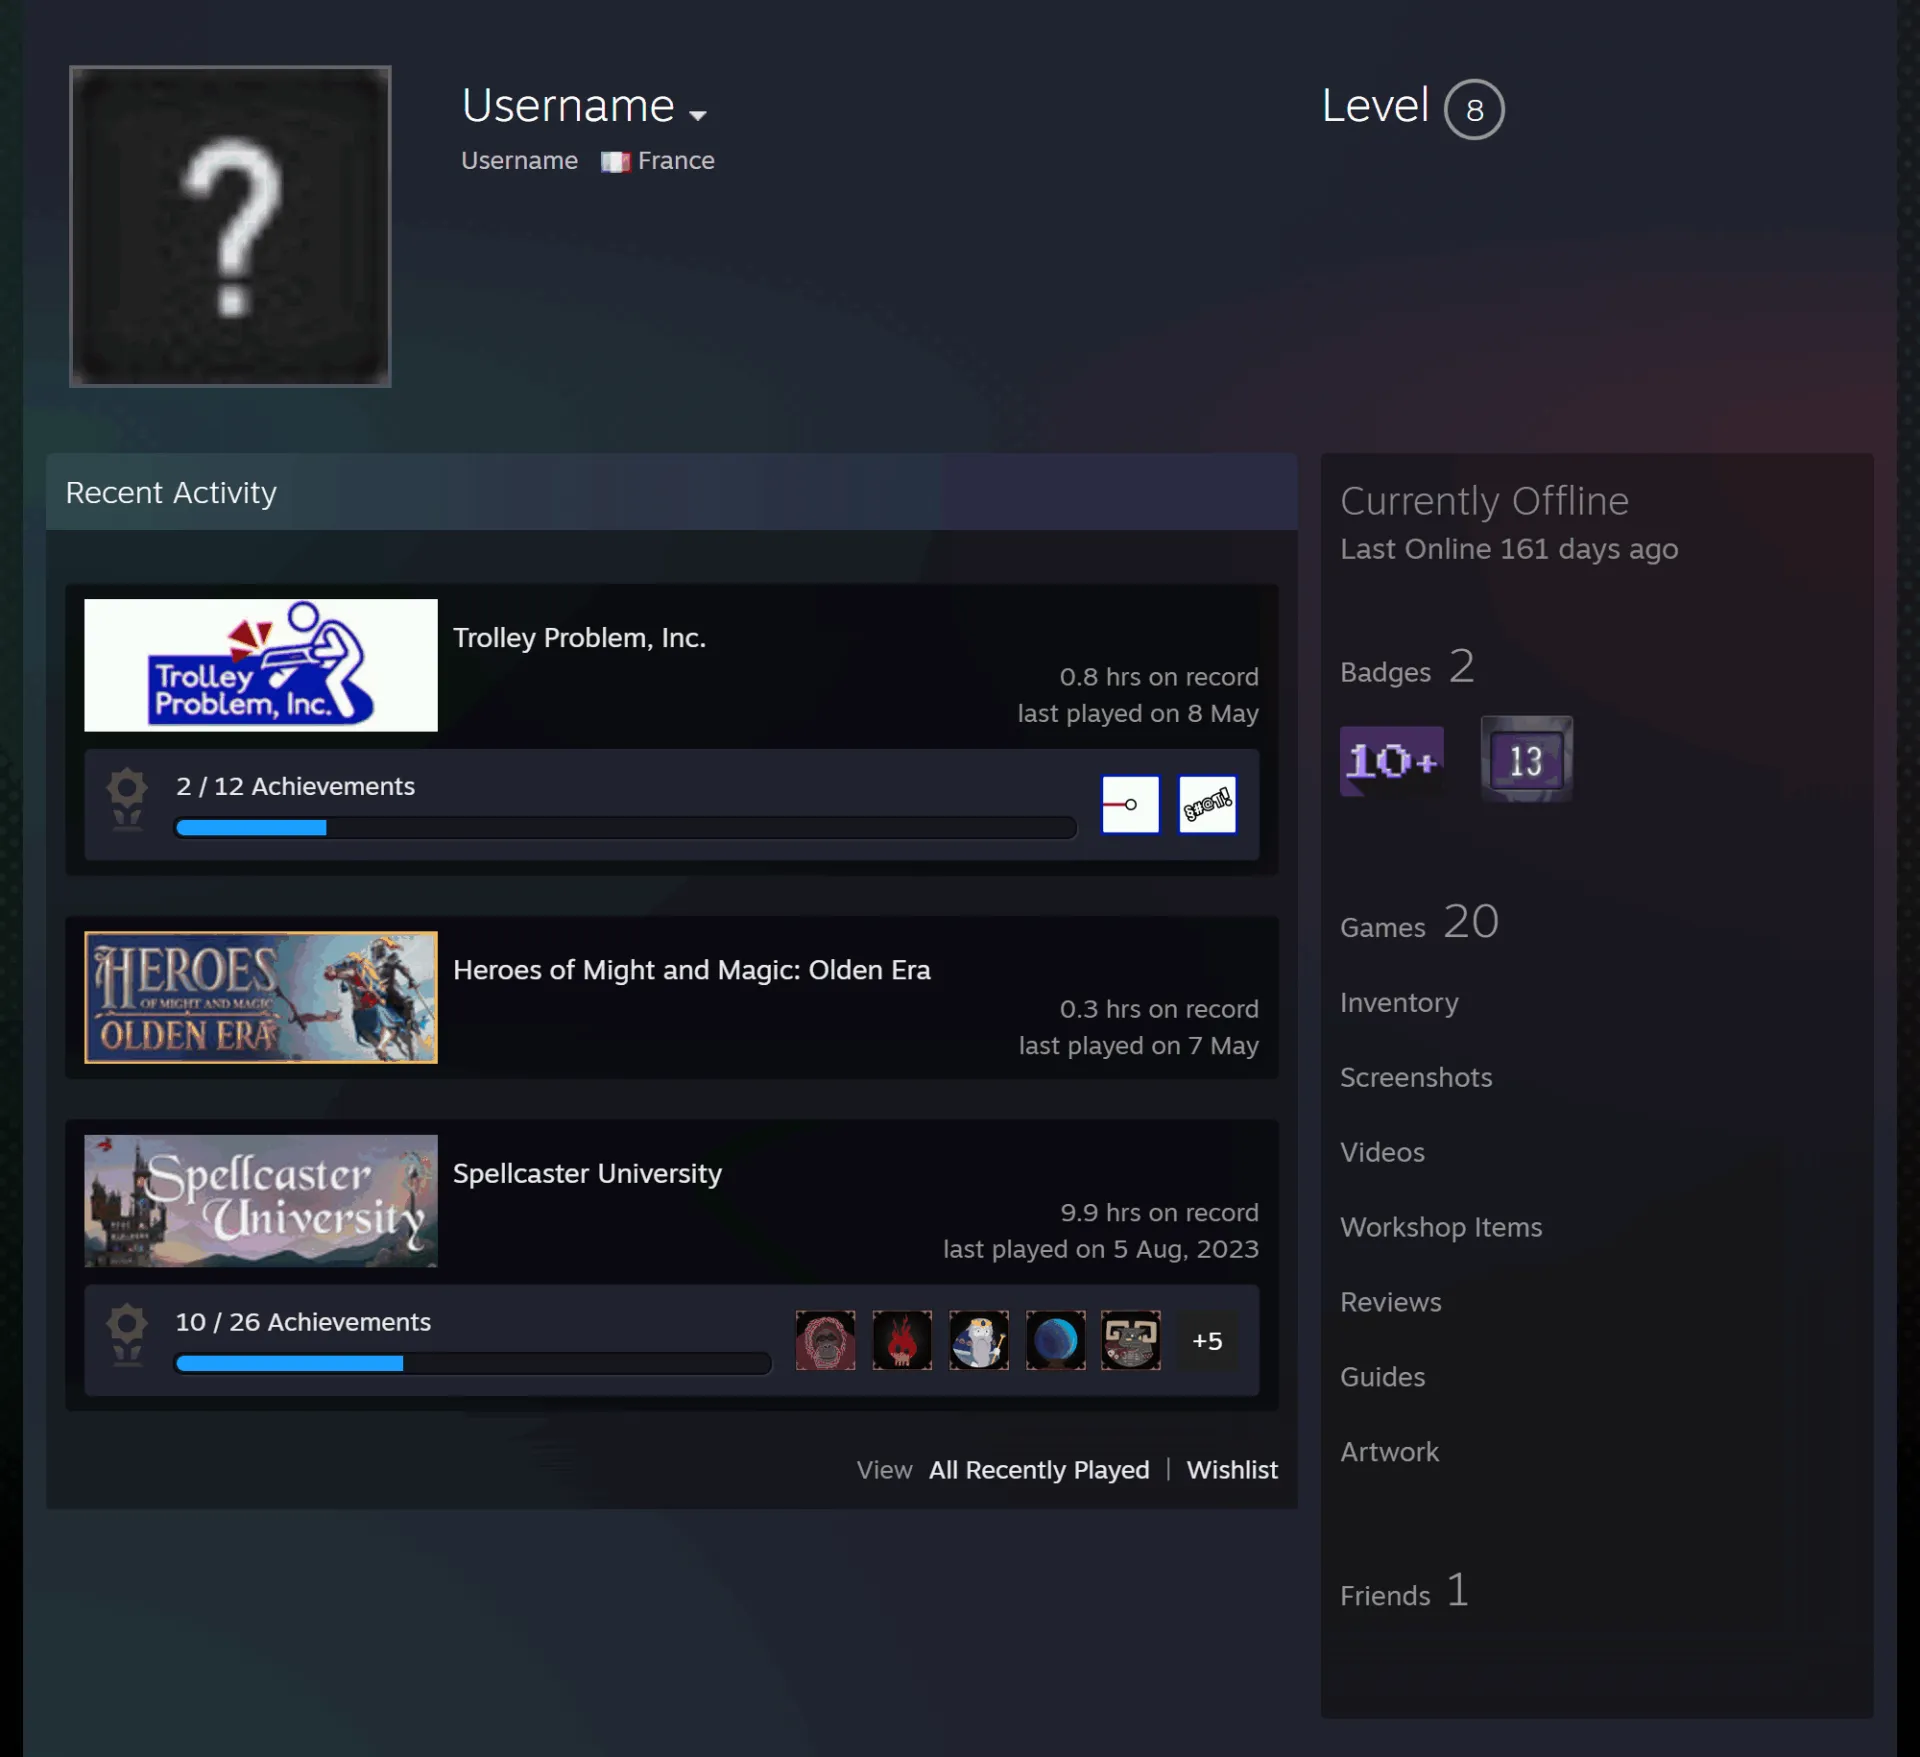View Trolley Problem censored-text achievement icon
This screenshot has width=1920, height=1757.
pyautogui.click(x=1207, y=804)
